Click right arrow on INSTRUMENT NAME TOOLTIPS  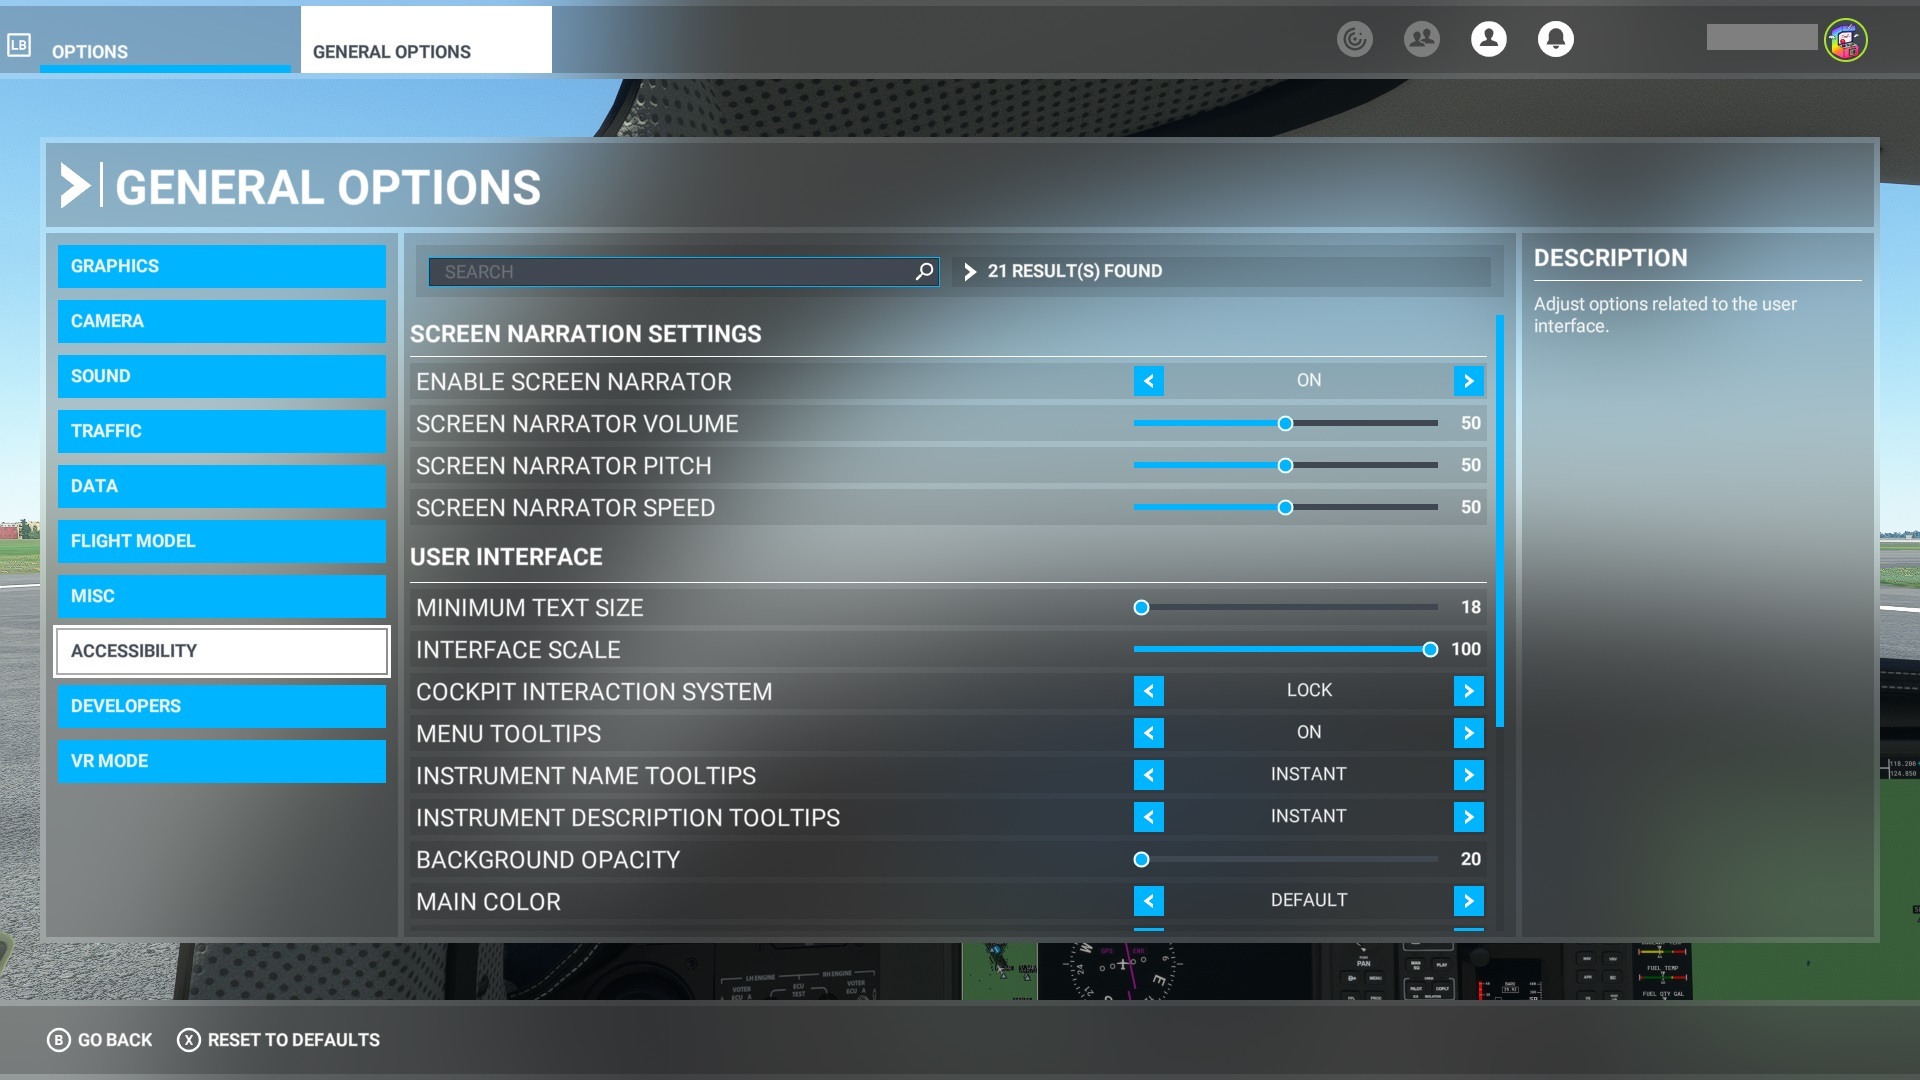point(1468,775)
